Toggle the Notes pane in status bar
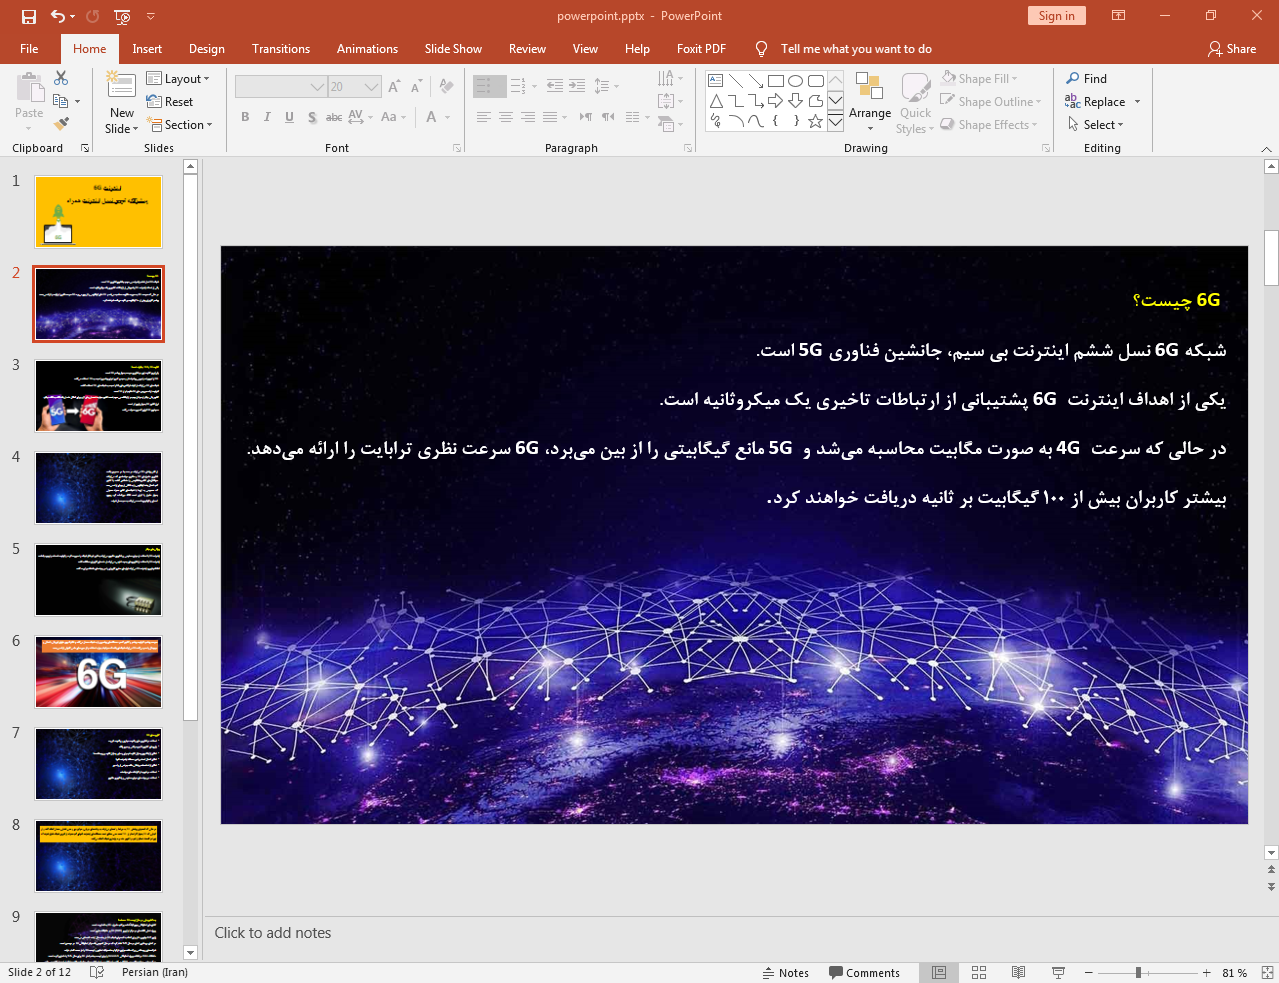This screenshot has width=1279, height=983. click(x=786, y=973)
